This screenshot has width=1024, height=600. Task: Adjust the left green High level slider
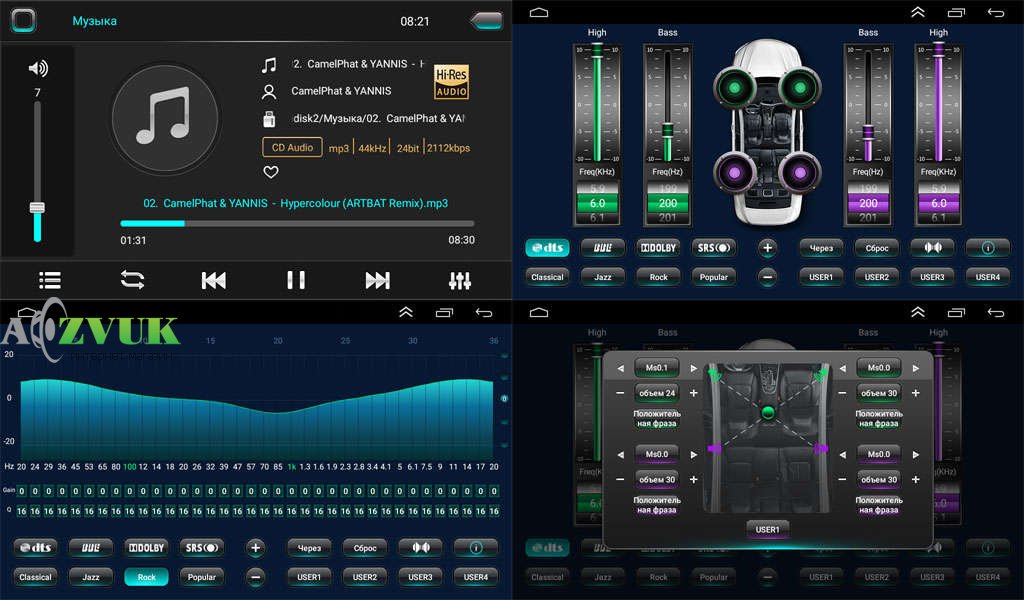597,103
